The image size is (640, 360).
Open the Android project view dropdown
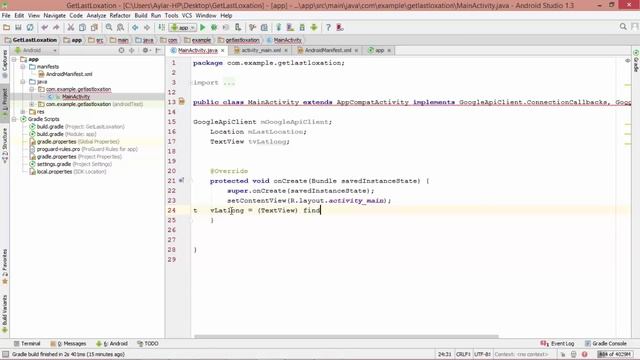click(35, 50)
